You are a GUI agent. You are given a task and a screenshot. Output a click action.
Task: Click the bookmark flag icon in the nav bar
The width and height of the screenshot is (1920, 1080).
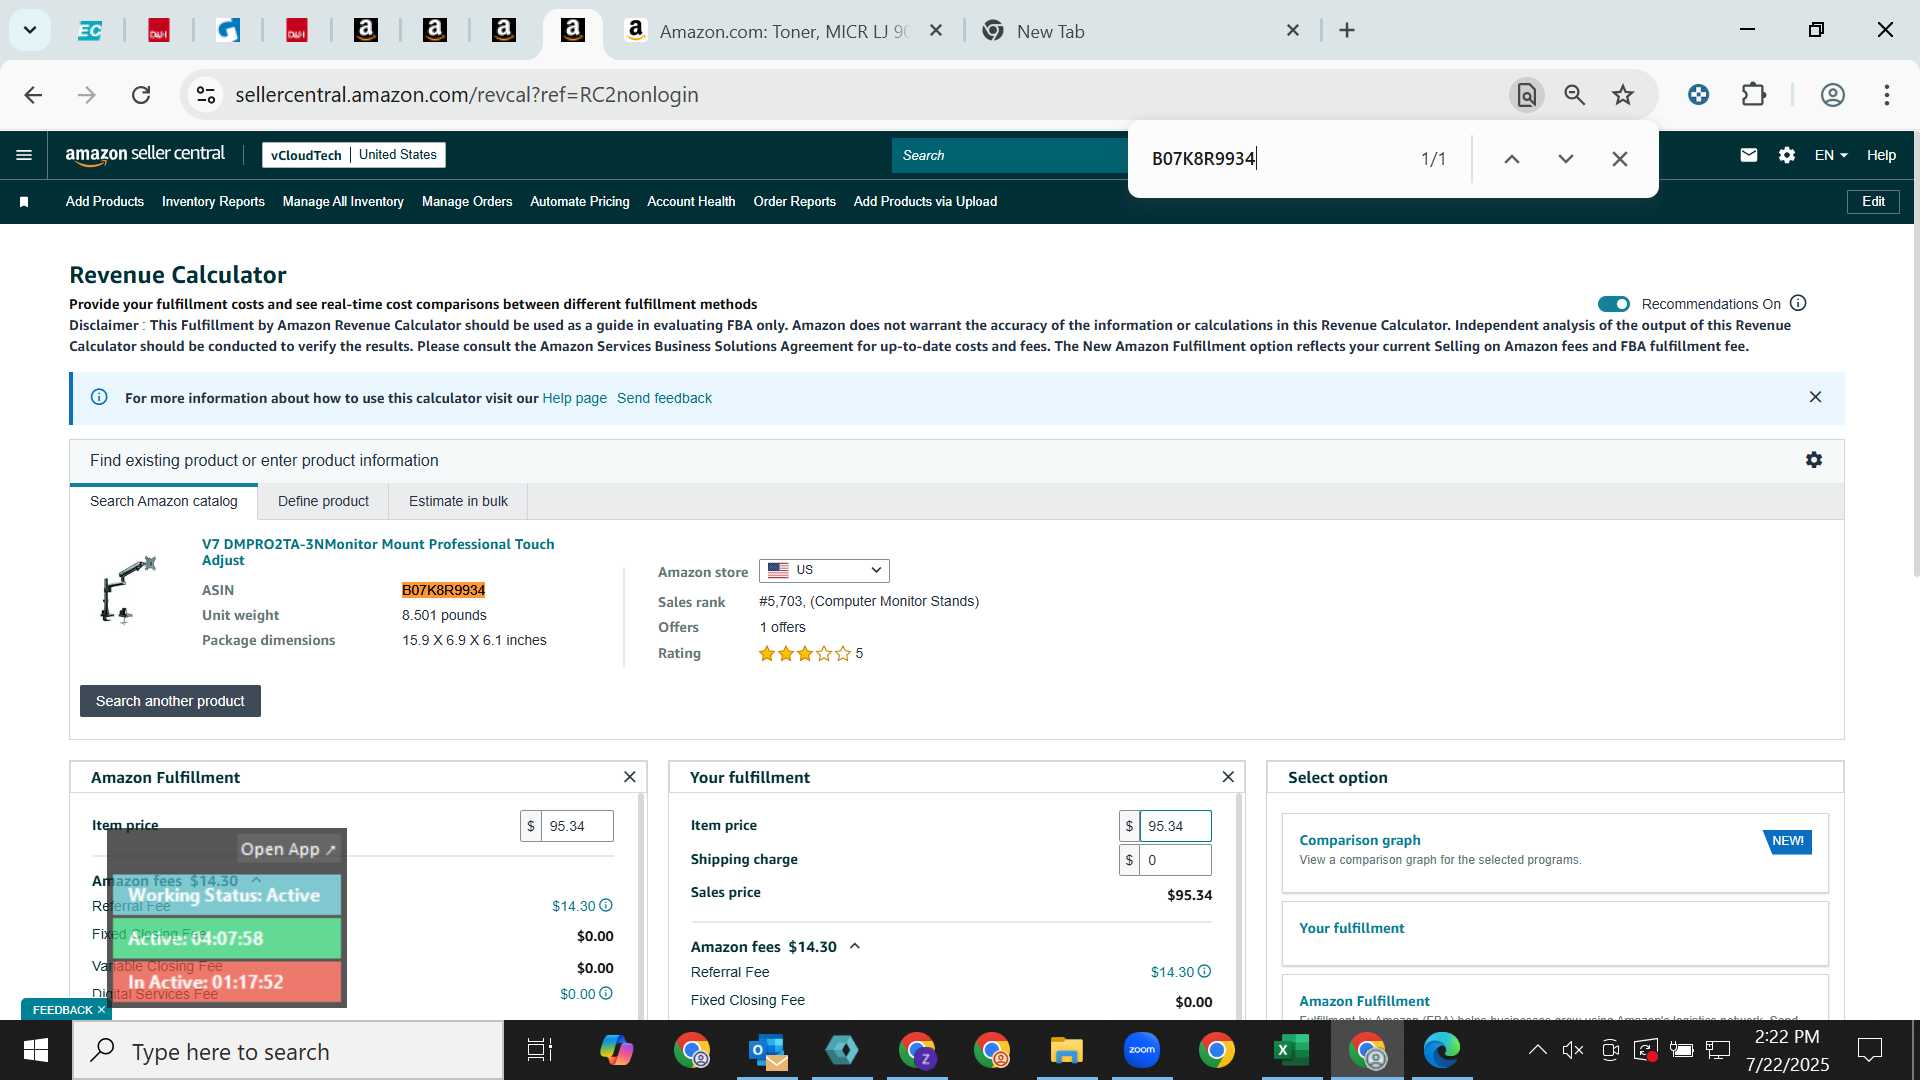pos(24,202)
